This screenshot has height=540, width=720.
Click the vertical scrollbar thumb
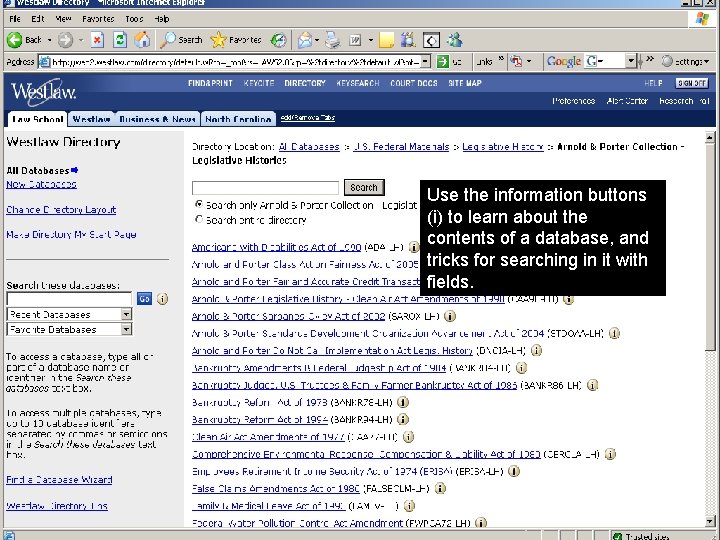pos(709,247)
